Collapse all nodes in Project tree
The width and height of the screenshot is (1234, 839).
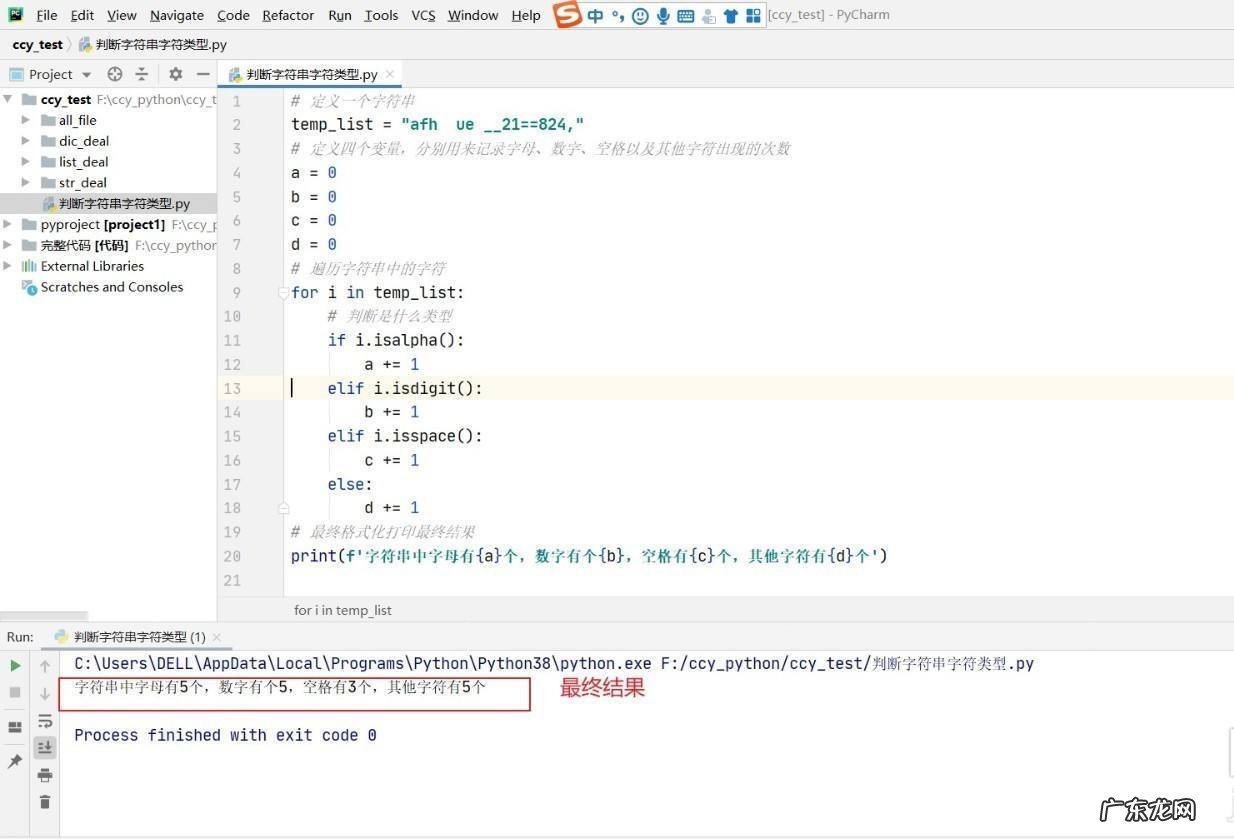coord(143,74)
